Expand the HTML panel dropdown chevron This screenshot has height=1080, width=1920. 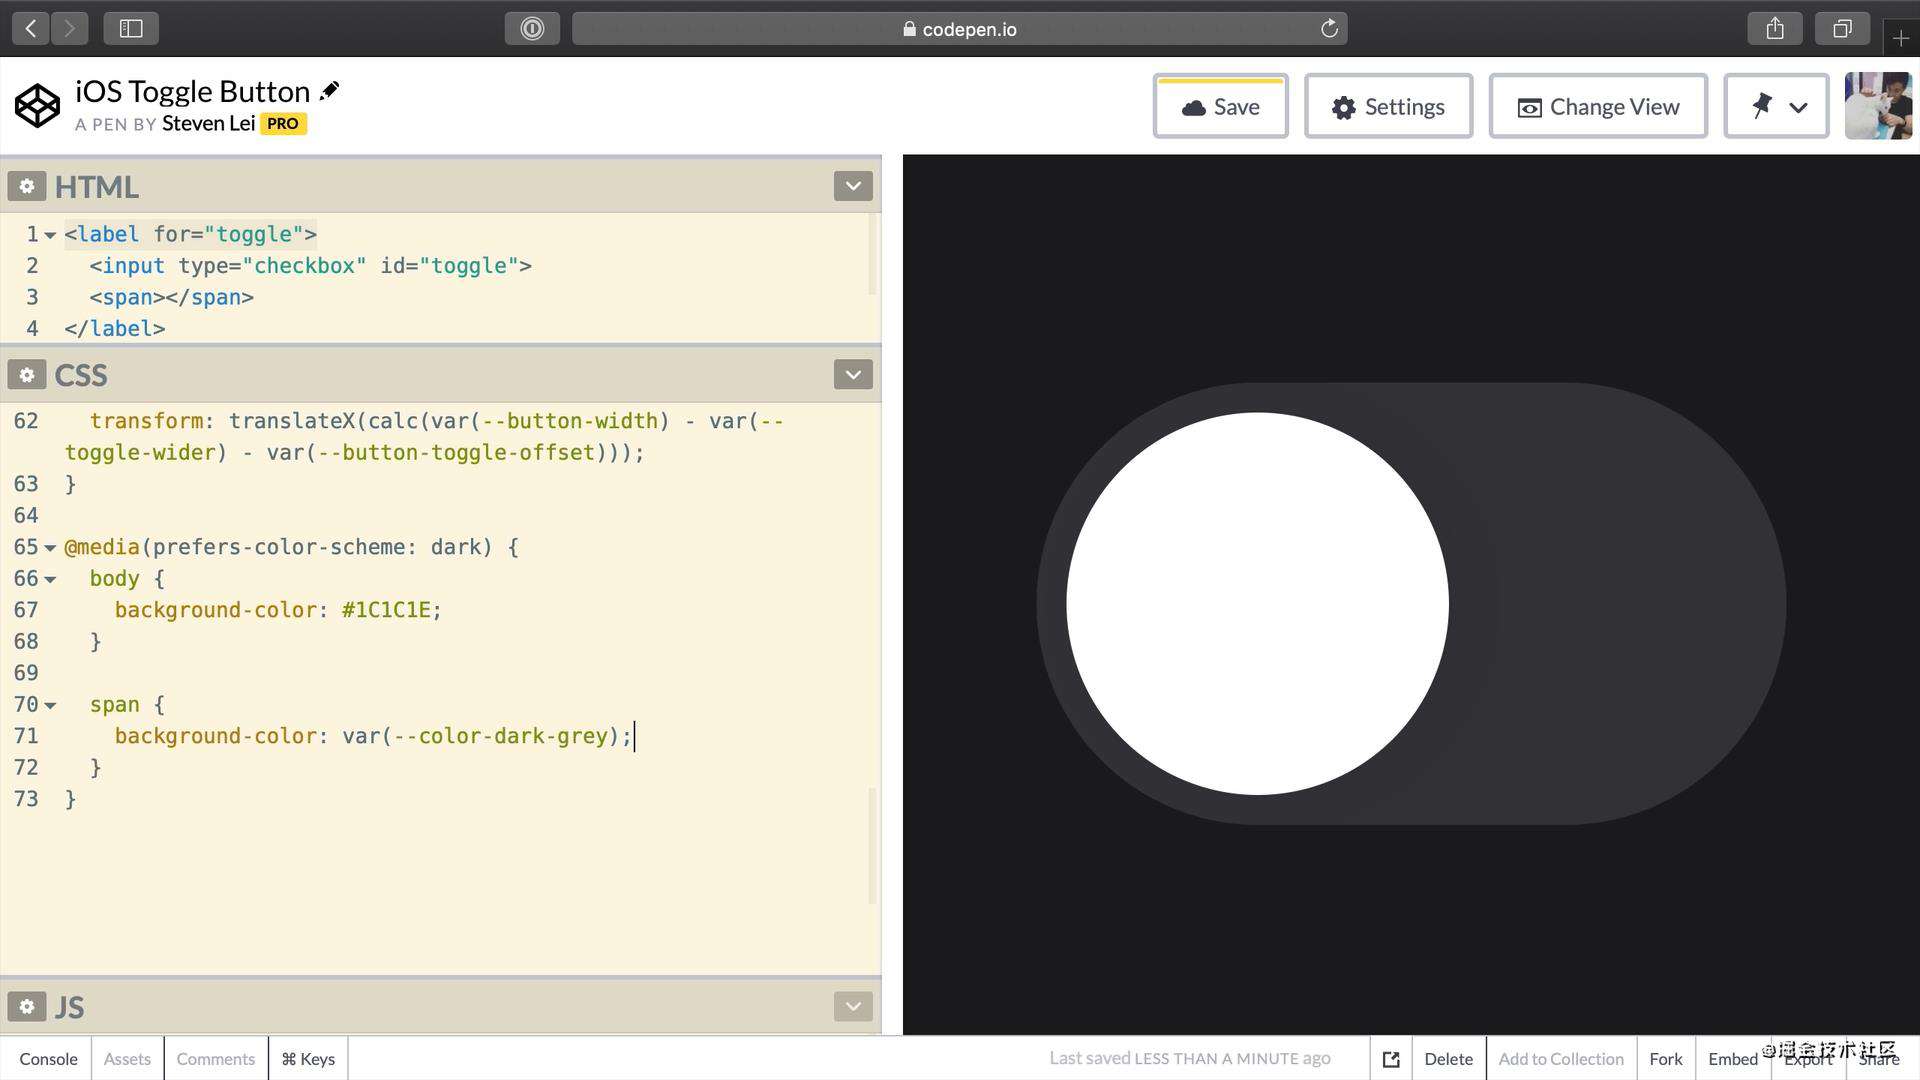click(x=853, y=186)
